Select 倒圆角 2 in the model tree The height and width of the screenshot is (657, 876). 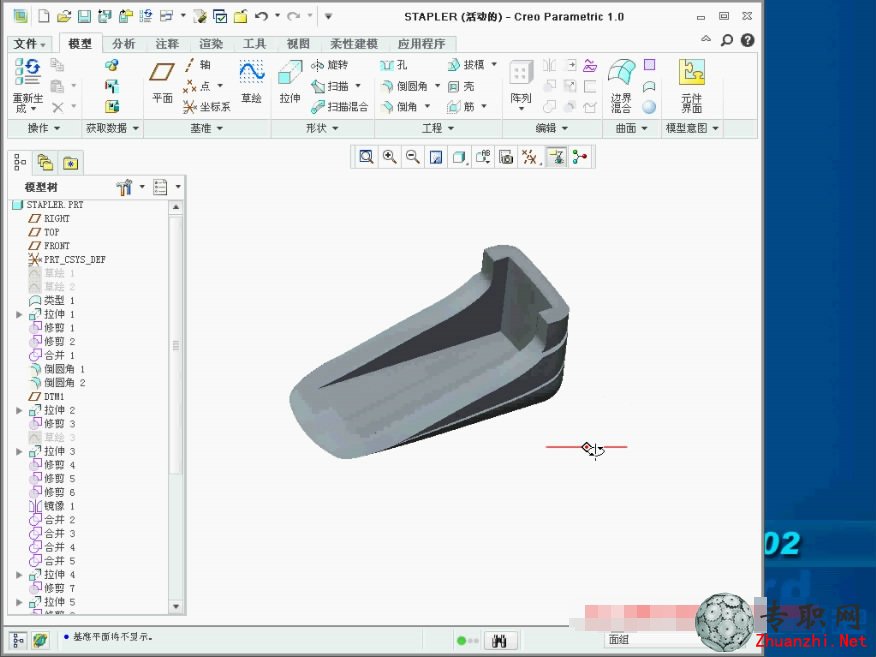[57, 383]
